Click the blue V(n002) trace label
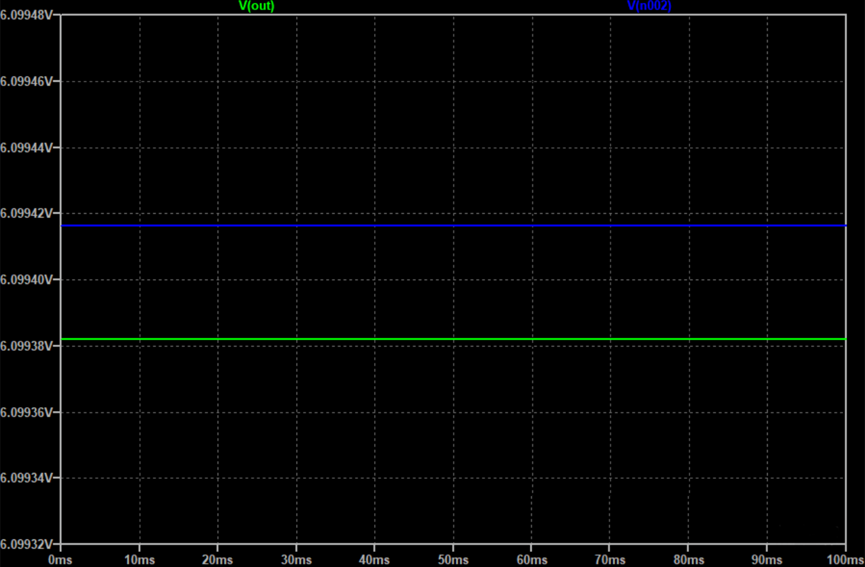 [x=649, y=6]
